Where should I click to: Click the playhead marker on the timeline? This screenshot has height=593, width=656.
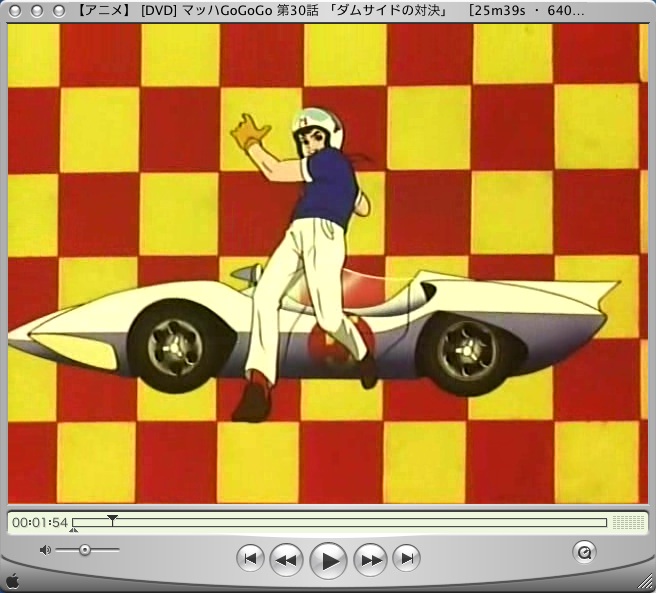[x=112, y=520]
